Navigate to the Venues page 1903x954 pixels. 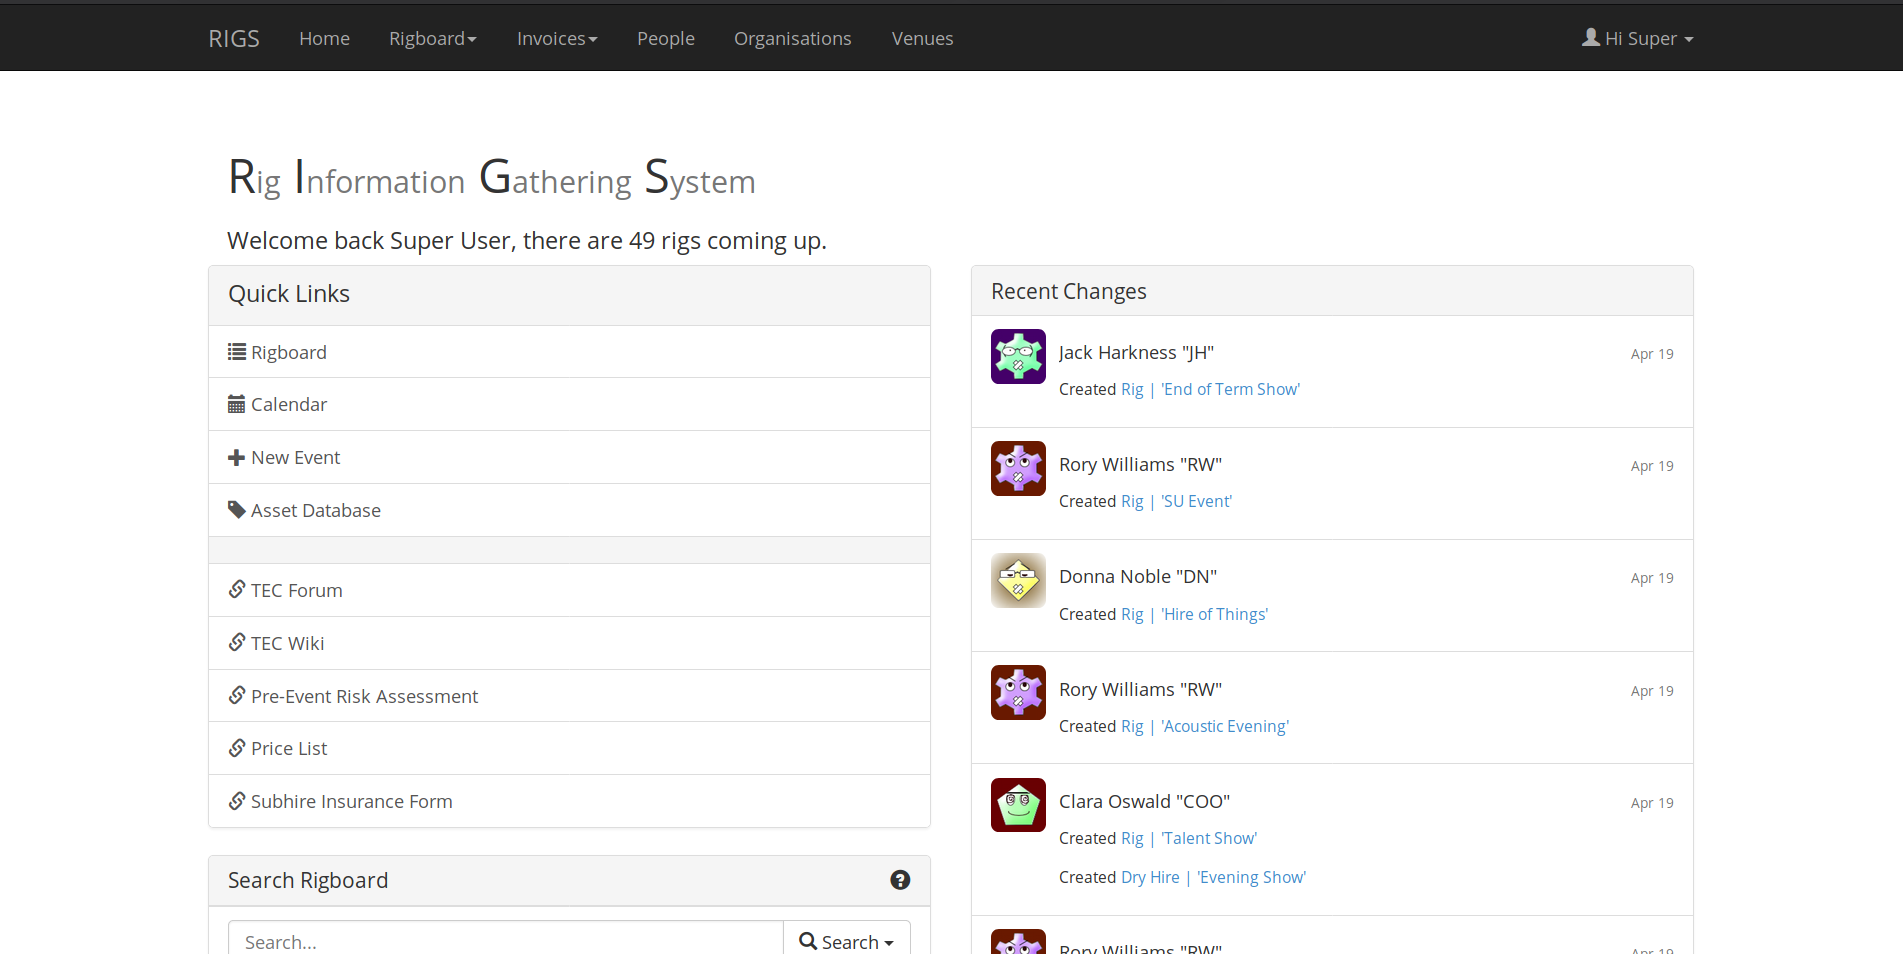pos(922,38)
